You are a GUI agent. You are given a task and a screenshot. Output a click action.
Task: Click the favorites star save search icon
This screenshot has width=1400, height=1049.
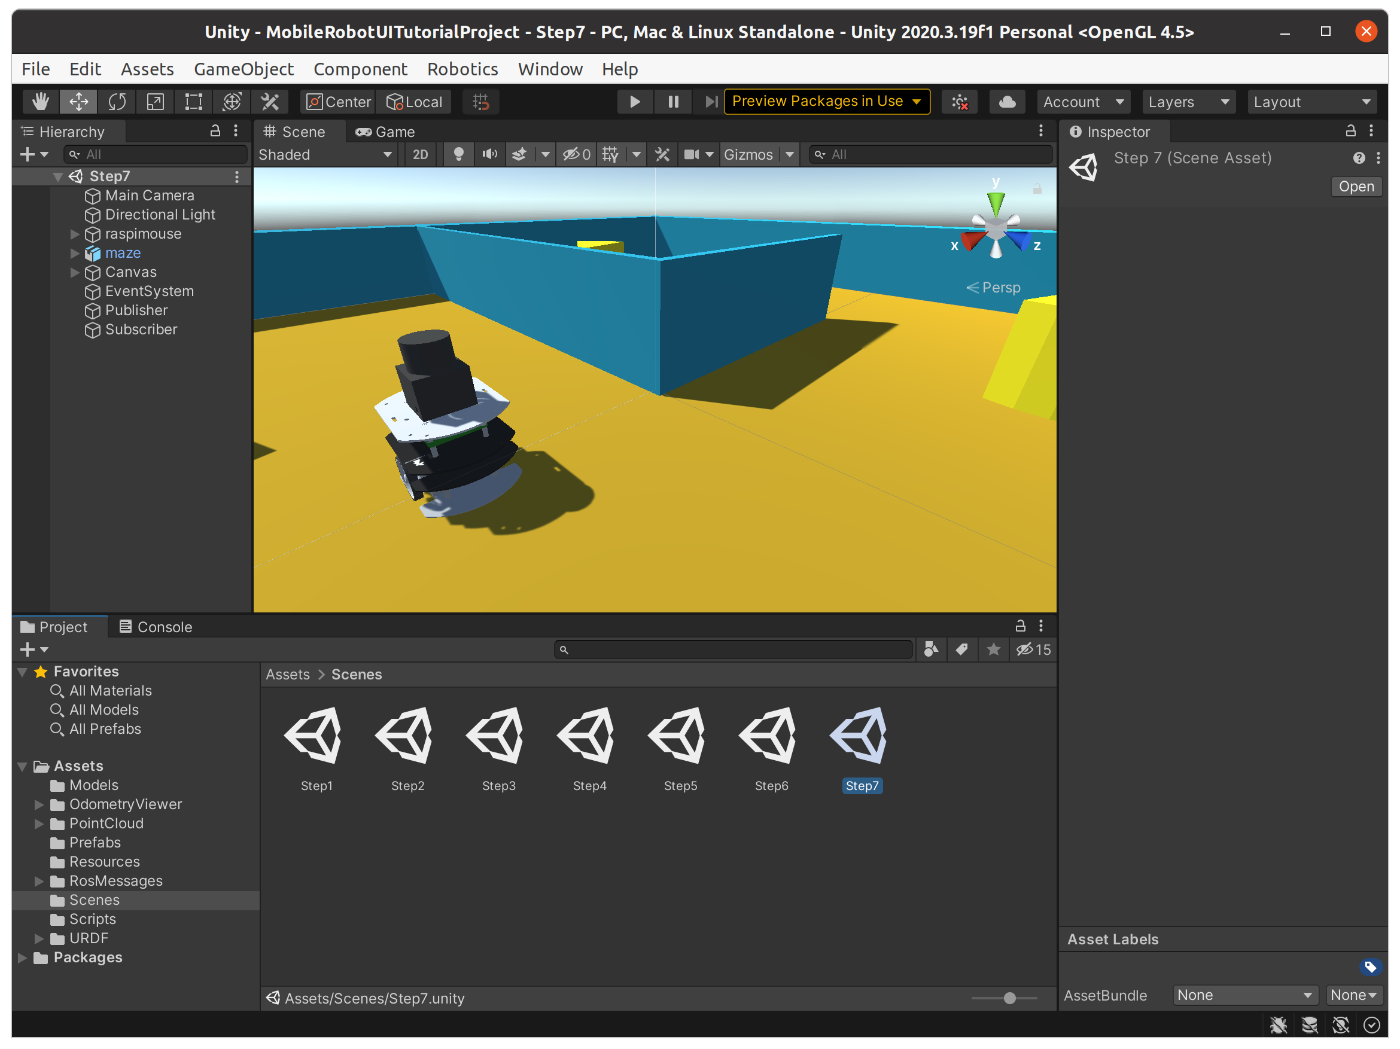coord(993,650)
